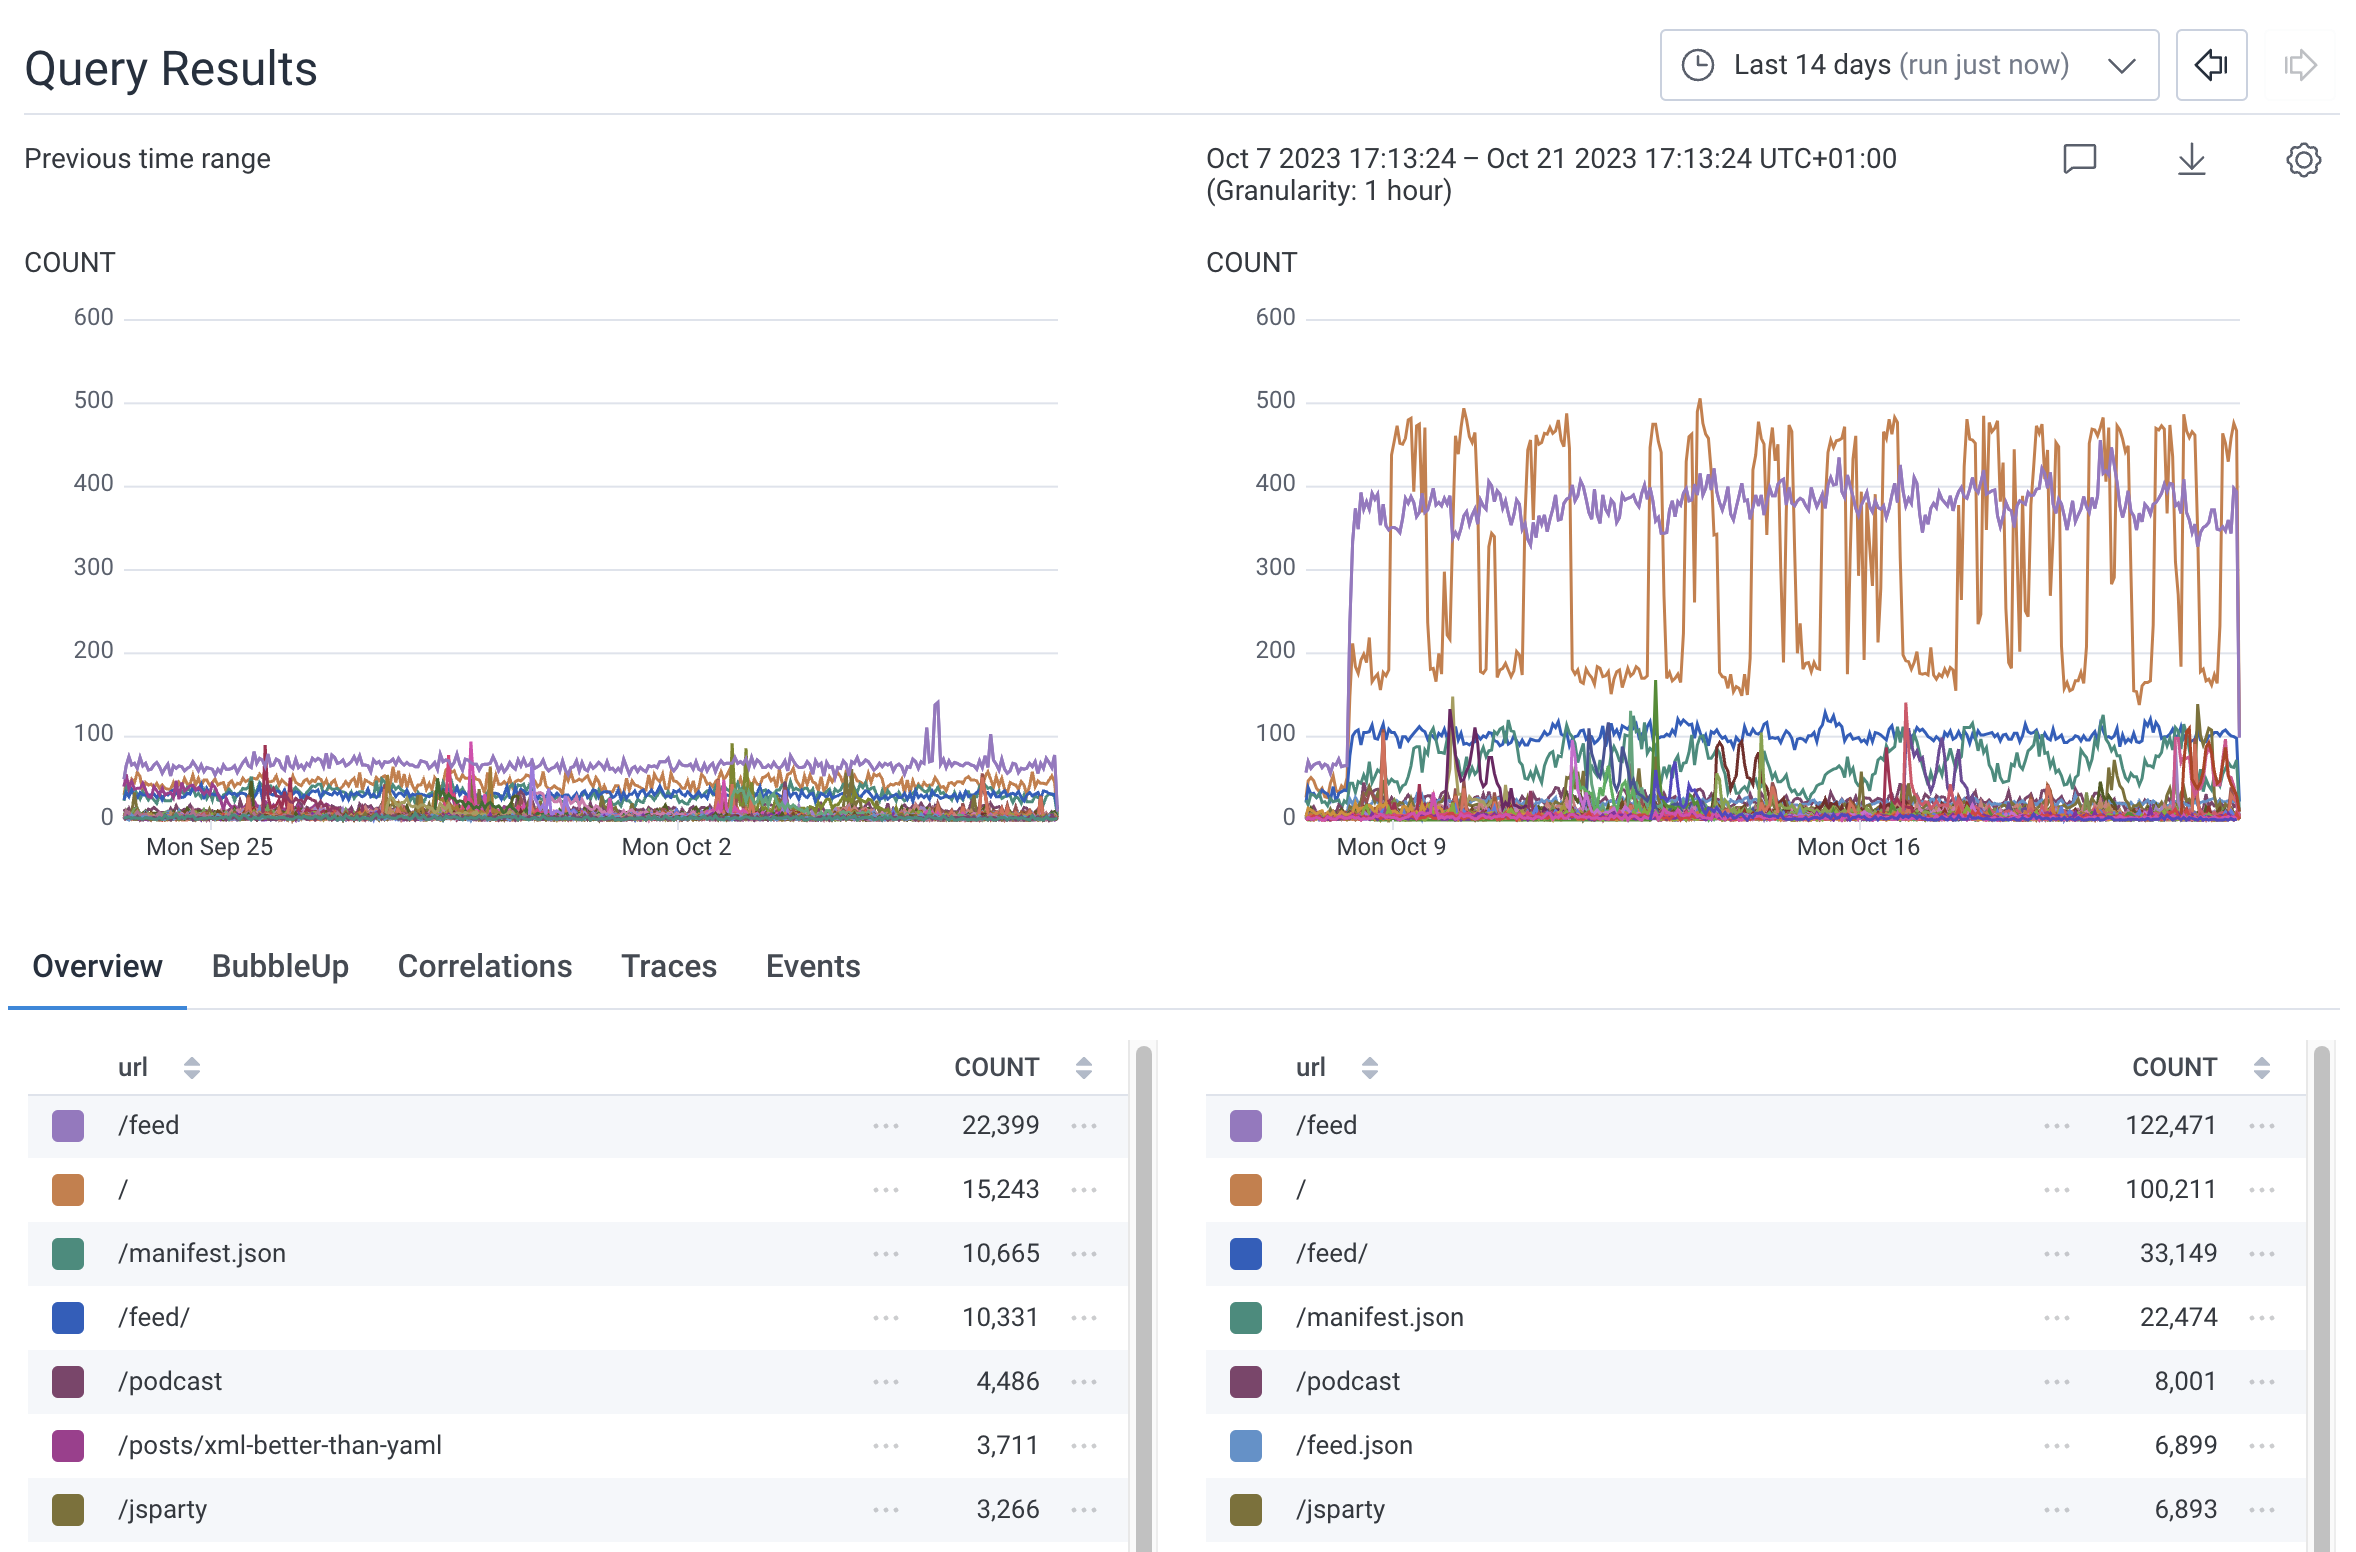Download the query results
The width and height of the screenshot is (2356, 1552).
coord(2191,159)
